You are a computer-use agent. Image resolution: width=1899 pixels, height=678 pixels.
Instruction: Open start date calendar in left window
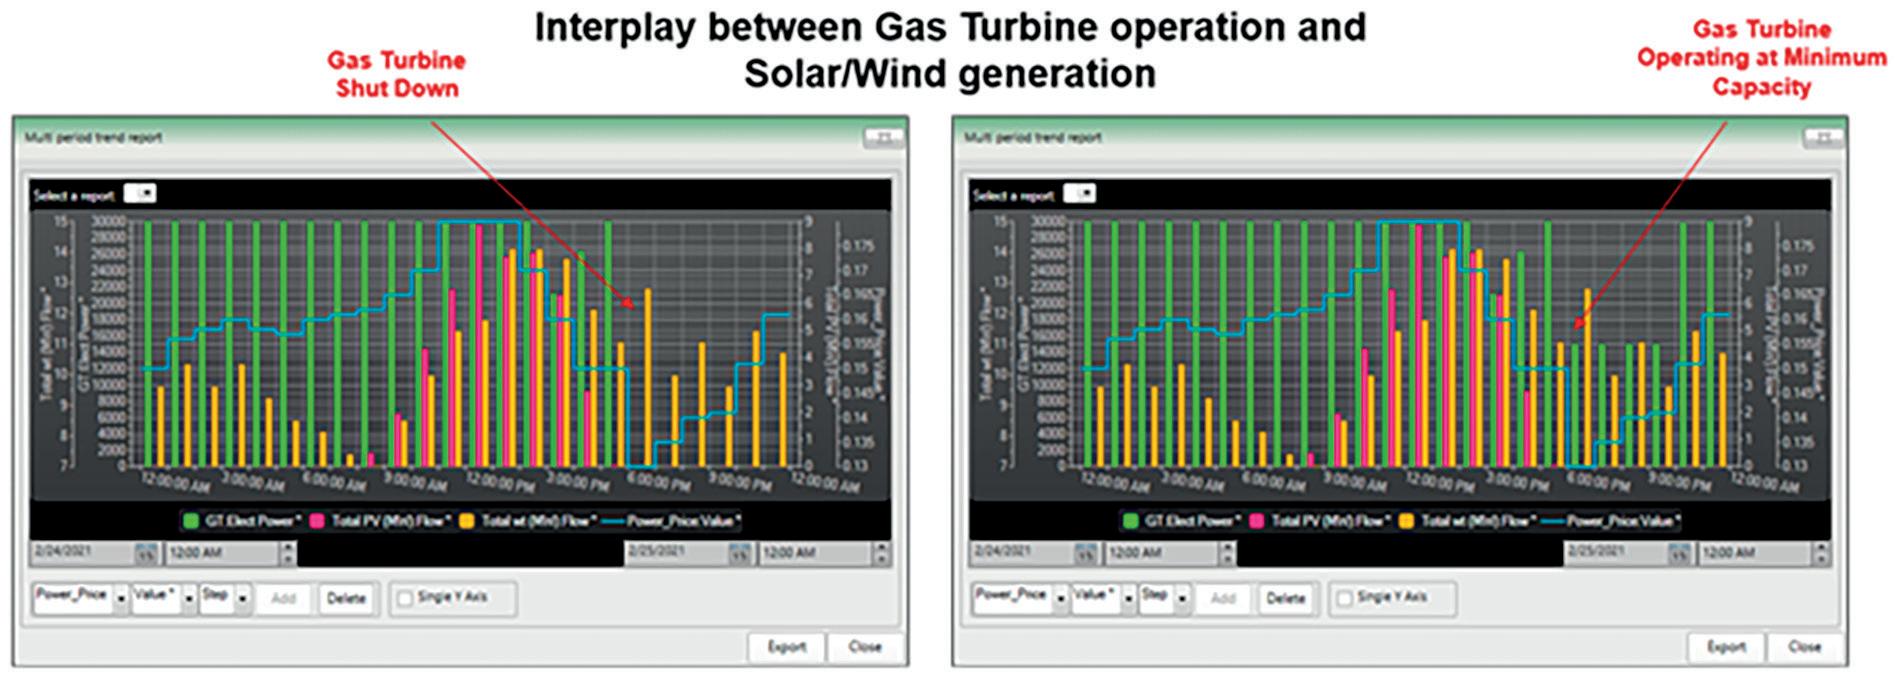pos(147,553)
